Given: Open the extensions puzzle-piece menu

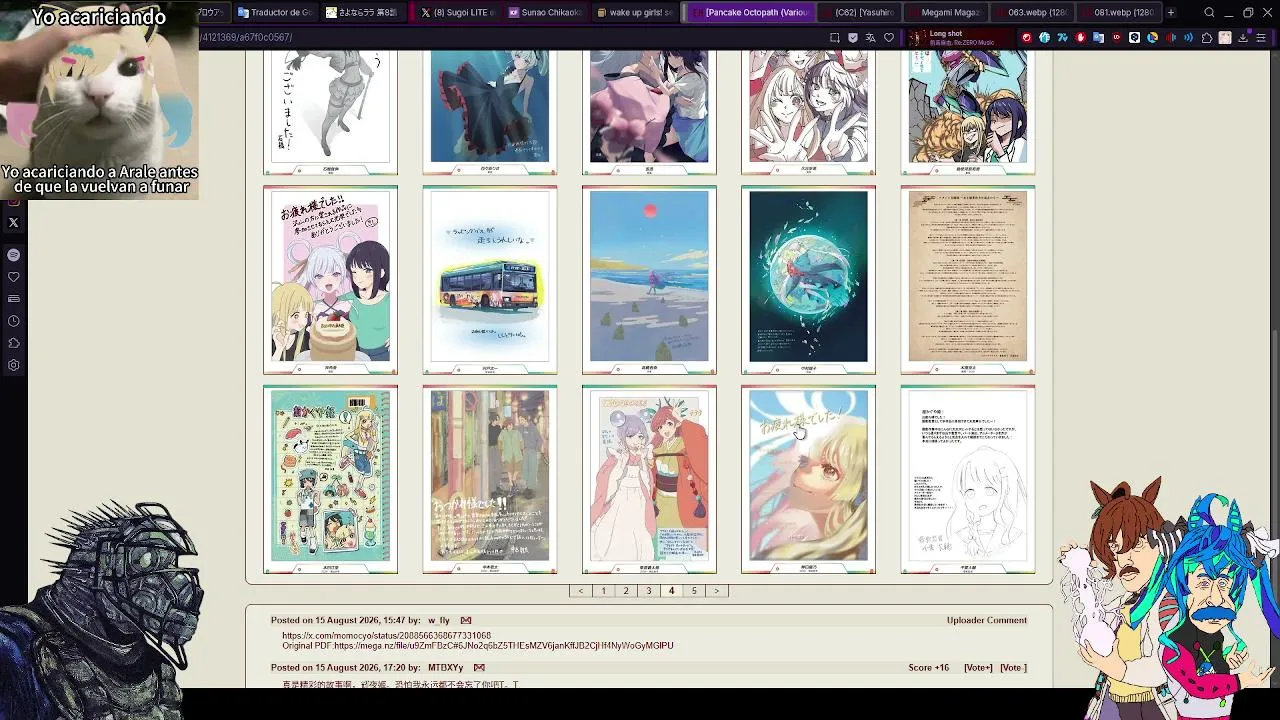Looking at the screenshot, I should [x=1207, y=38].
